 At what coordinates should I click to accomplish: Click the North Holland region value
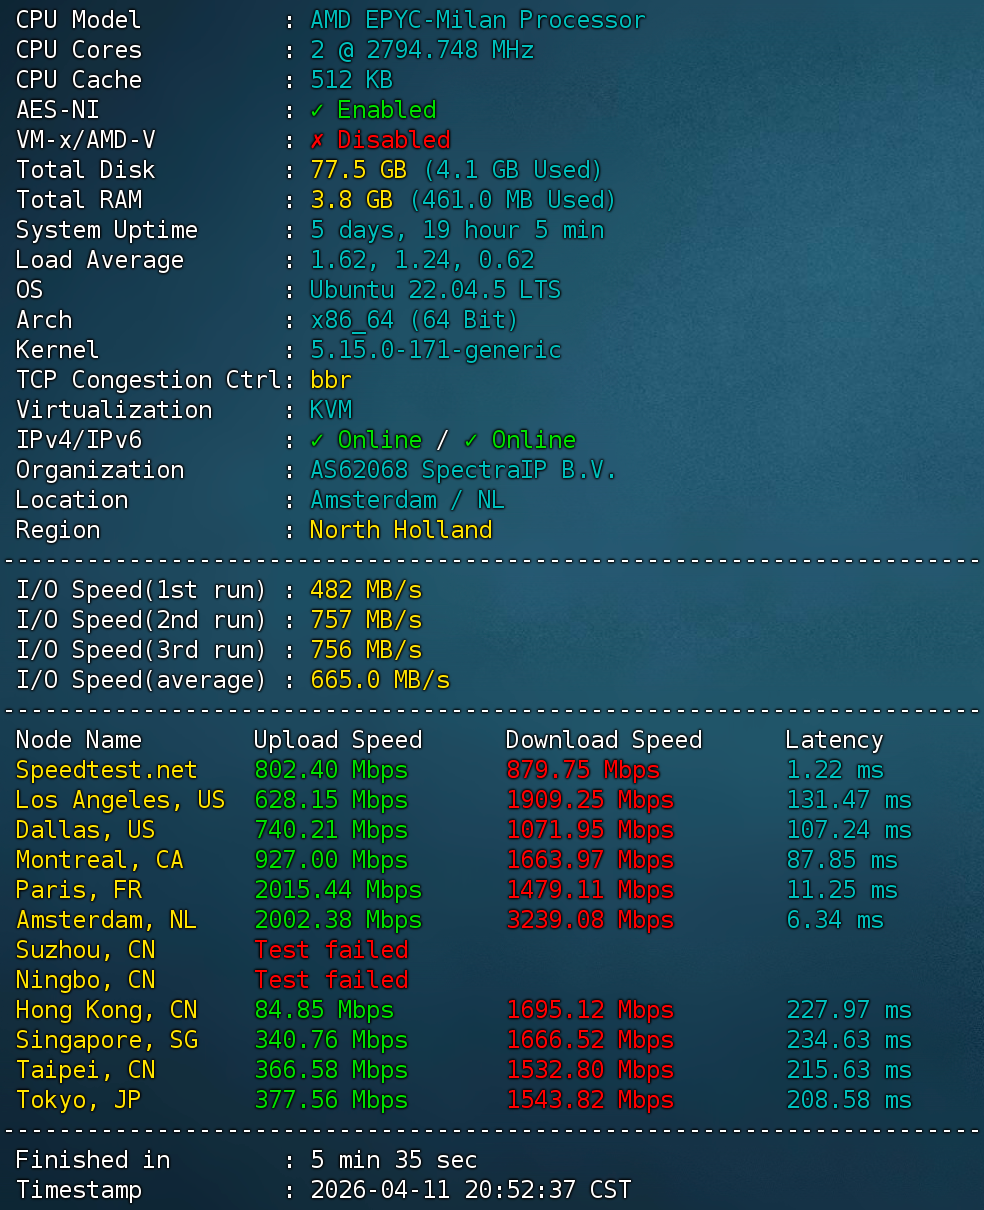coord(401,530)
